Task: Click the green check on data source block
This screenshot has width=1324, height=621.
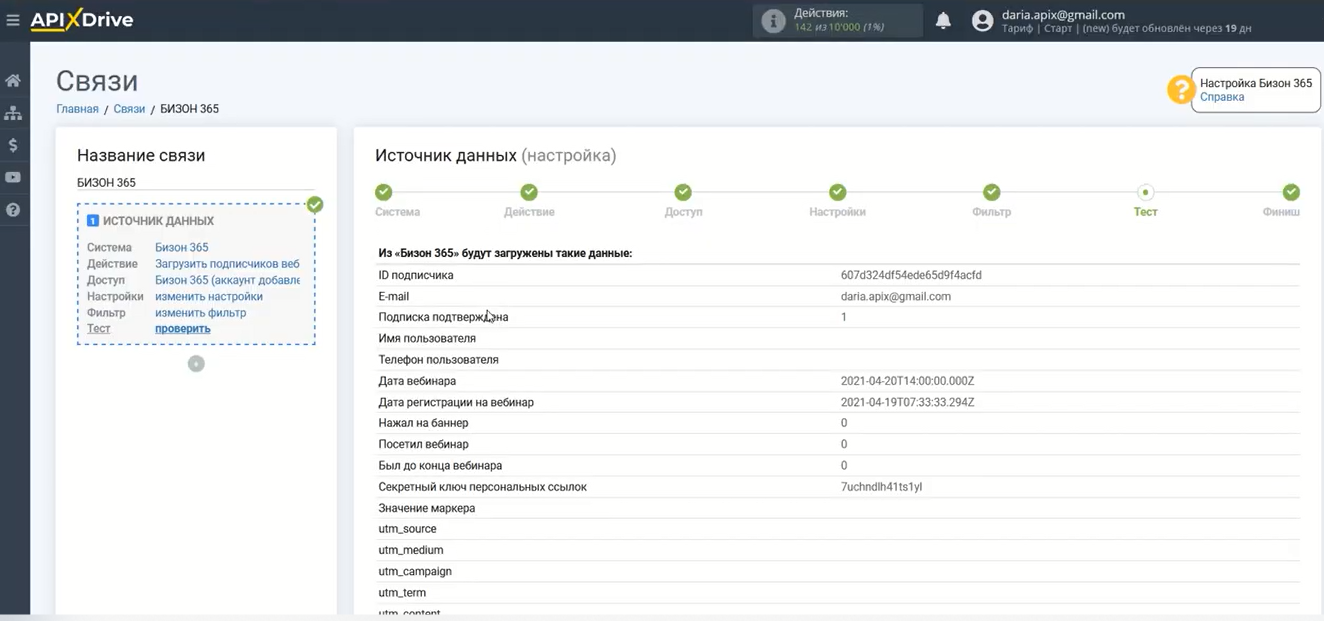Action: click(x=315, y=204)
